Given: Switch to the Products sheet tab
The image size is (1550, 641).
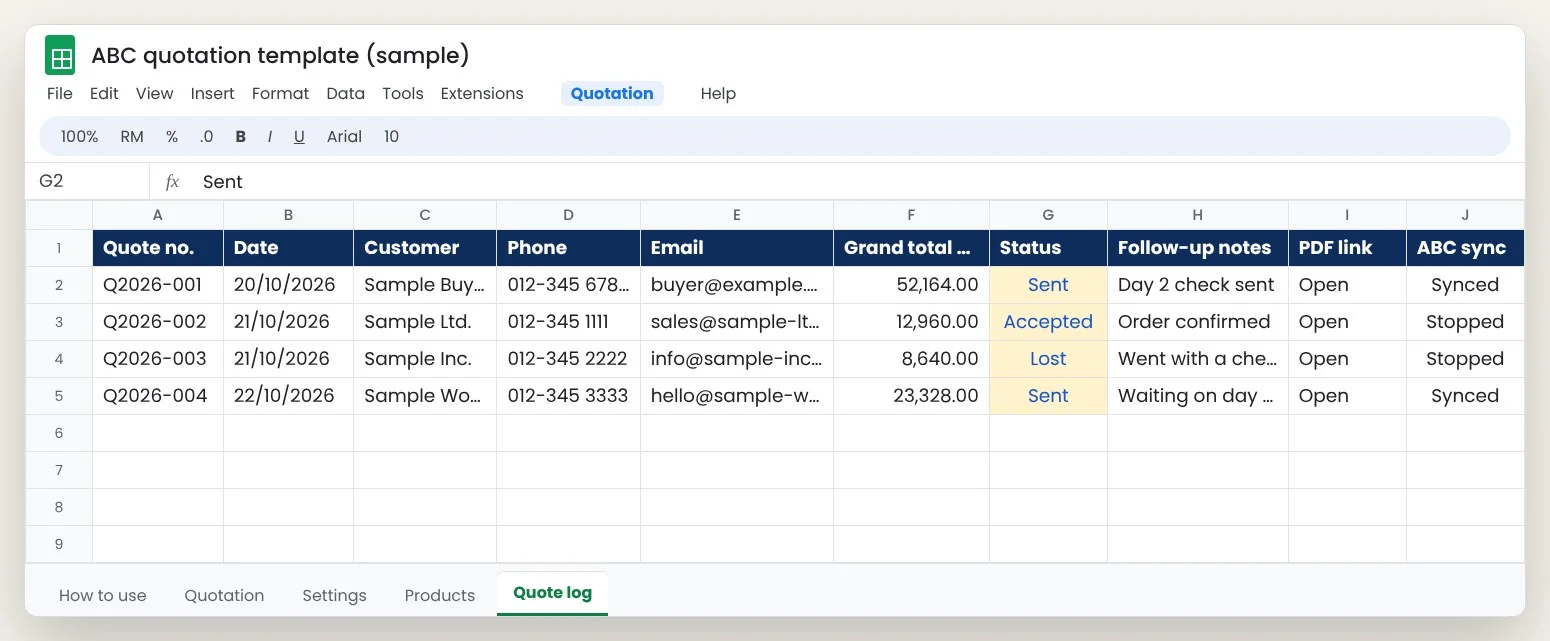Looking at the screenshot, I should pos(440,595).
